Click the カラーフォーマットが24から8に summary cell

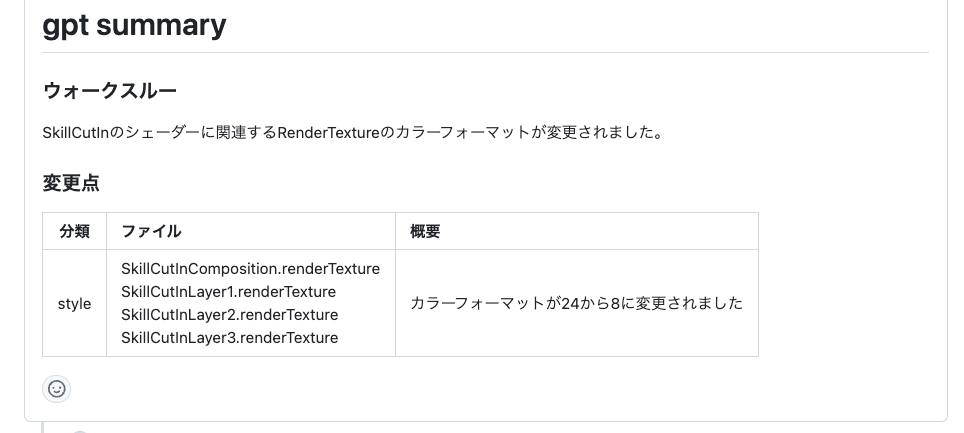576,303
